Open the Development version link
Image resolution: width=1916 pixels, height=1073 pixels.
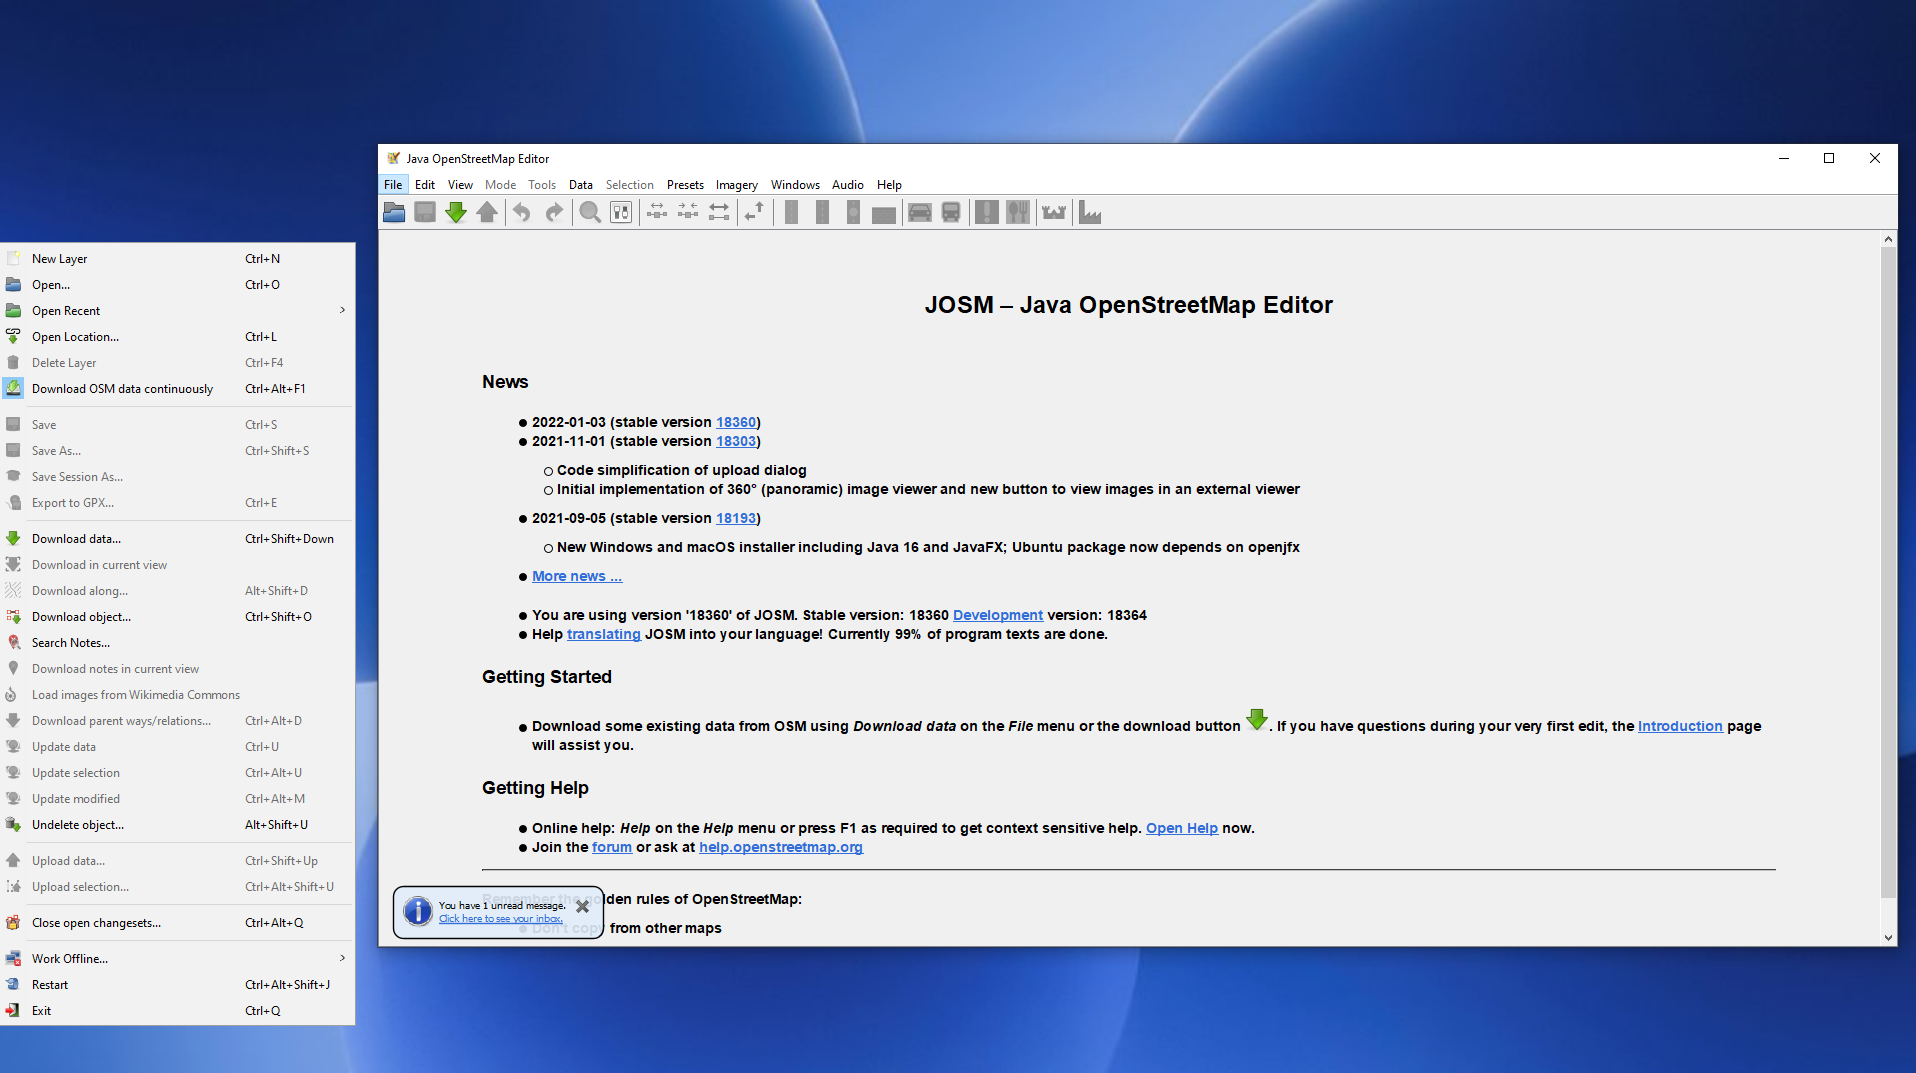998,615
